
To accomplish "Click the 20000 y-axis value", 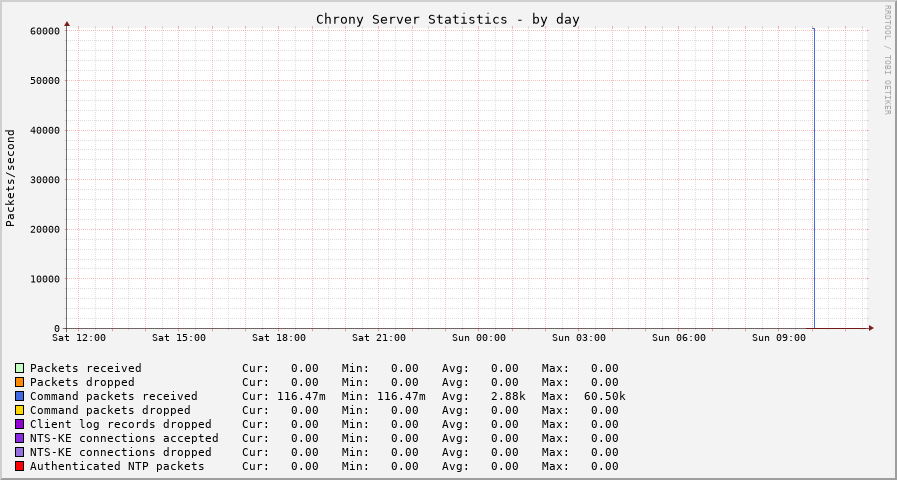I will tap(45, 229).
